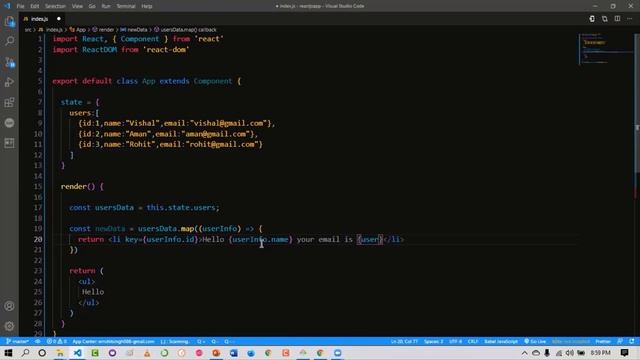This screenshot has width=640, height=360.
Task: Open the Terminal menu
Action: pyautogui.click(x=126, y=6)
